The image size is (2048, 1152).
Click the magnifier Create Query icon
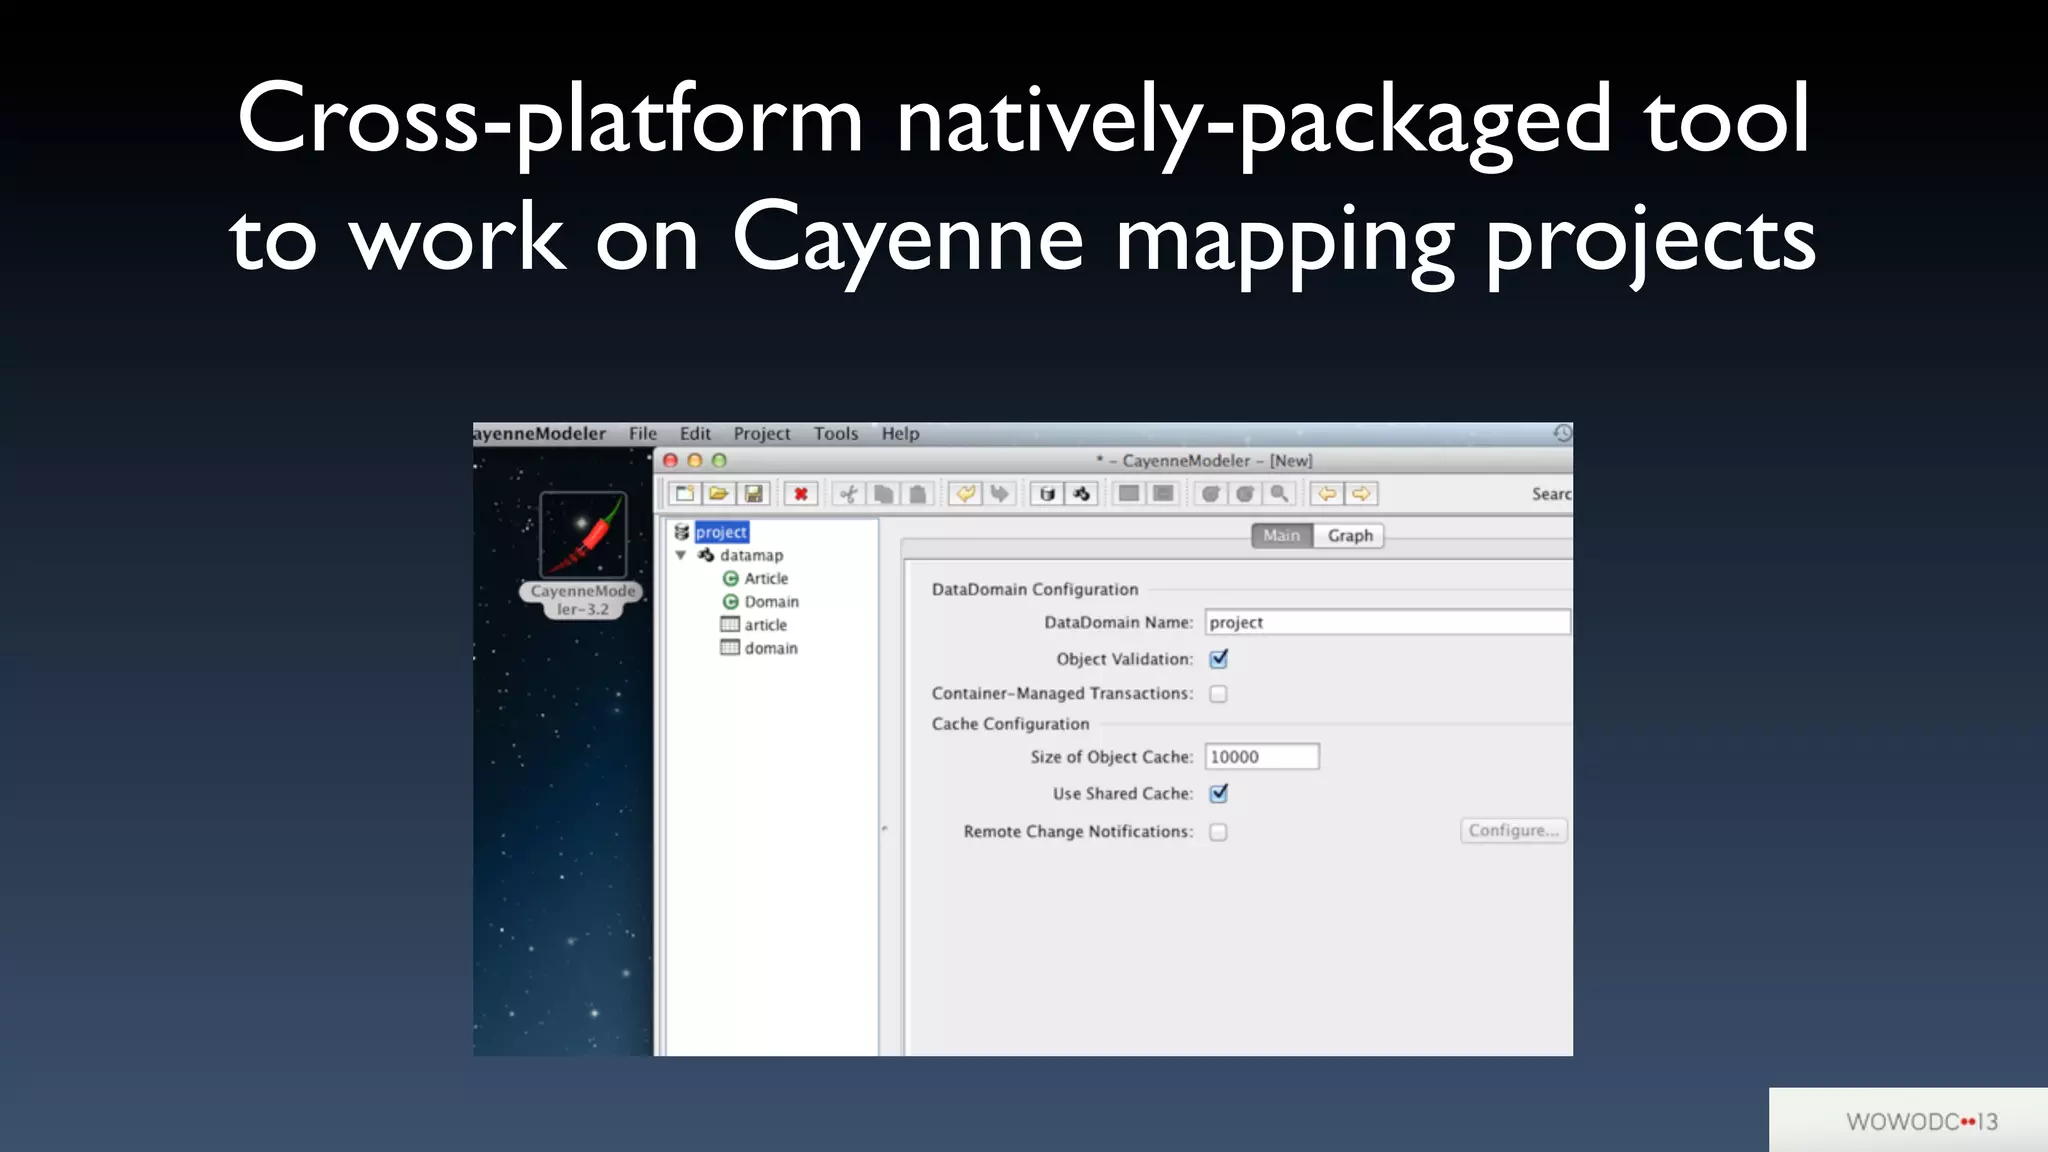click(x=1279, y=493)
